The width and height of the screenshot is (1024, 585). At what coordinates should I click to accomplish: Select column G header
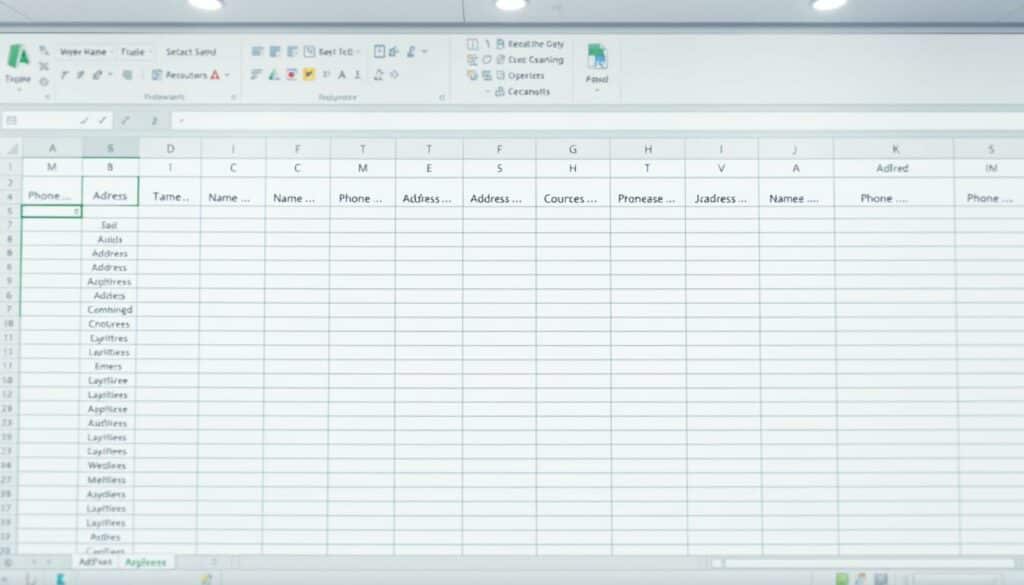pos(573,149)
